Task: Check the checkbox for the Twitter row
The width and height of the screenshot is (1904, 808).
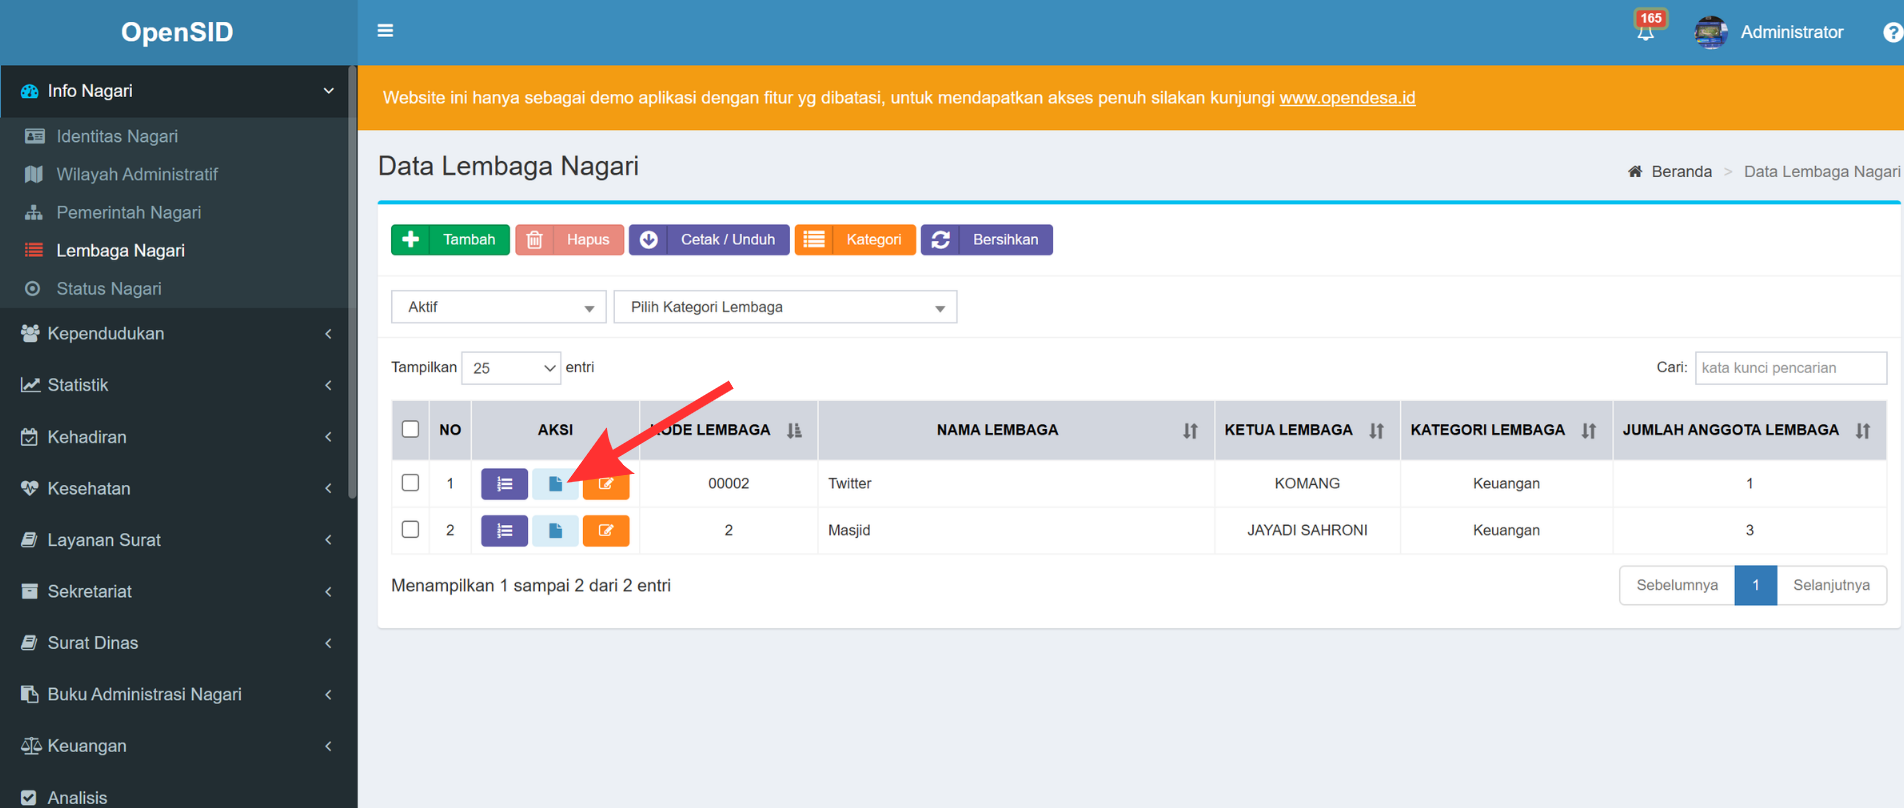Action: pos(410,483)
